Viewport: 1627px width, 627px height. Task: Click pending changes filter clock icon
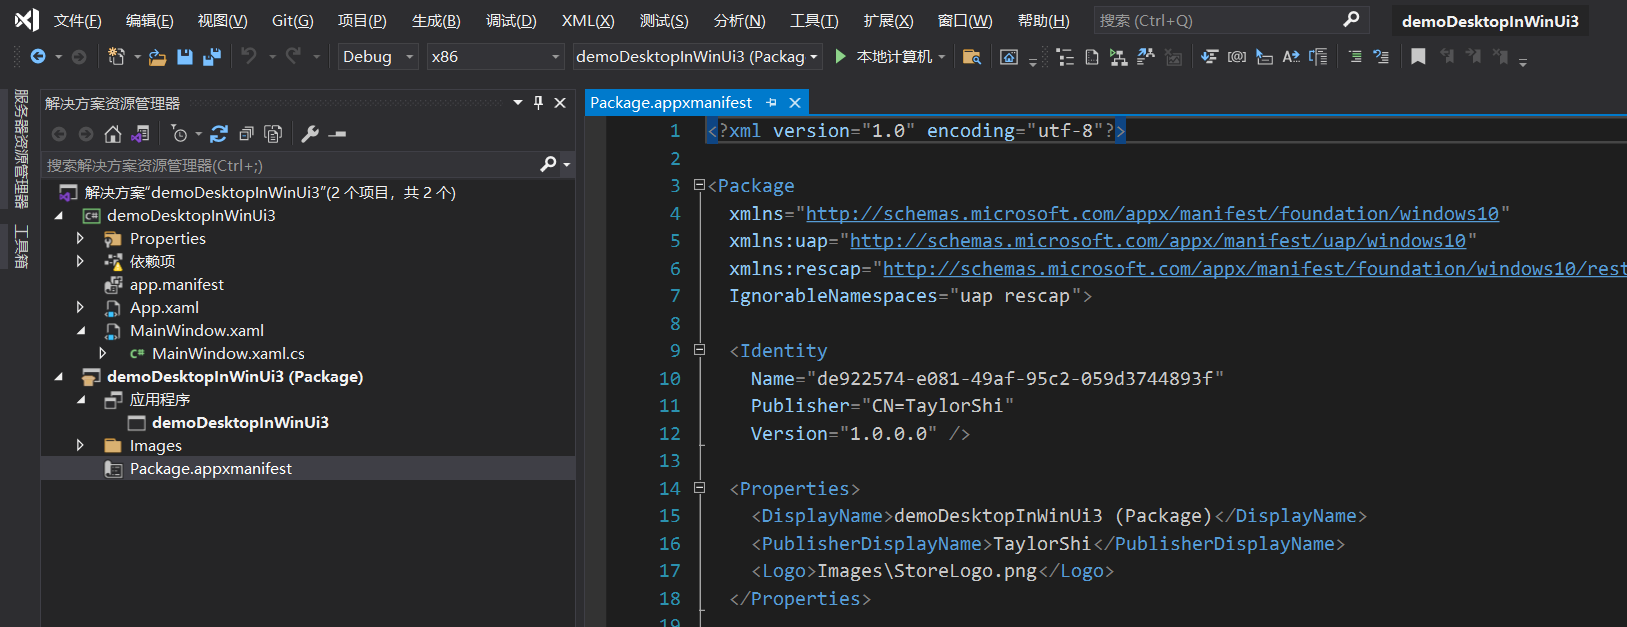[x=179, y=134]
